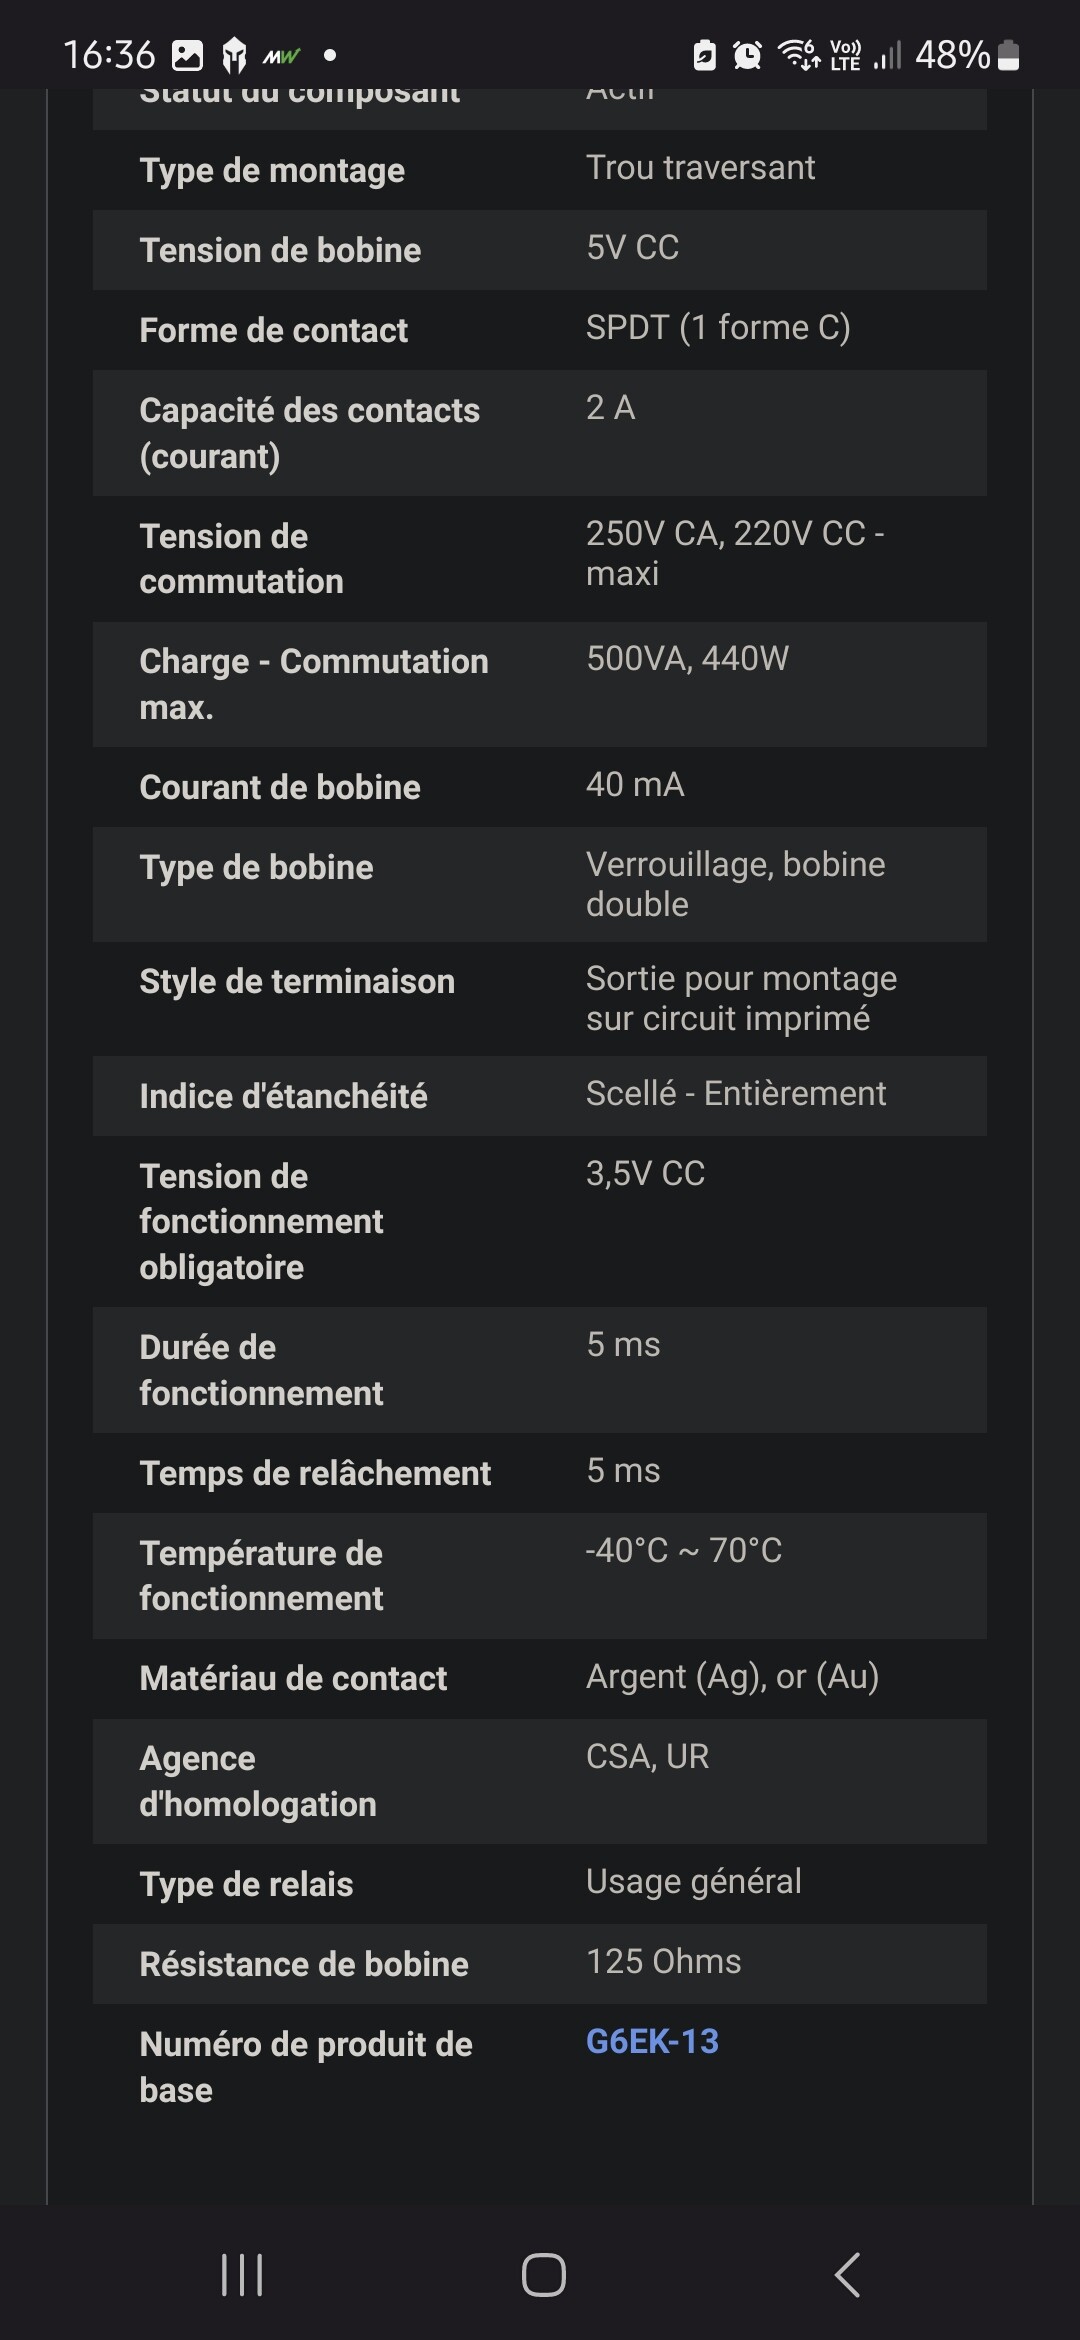The height and width of the screenshot is (2340, 1080).
Task: Tap the '-40°C ~ 70°C' temperature value
Action: (684, 1550)
